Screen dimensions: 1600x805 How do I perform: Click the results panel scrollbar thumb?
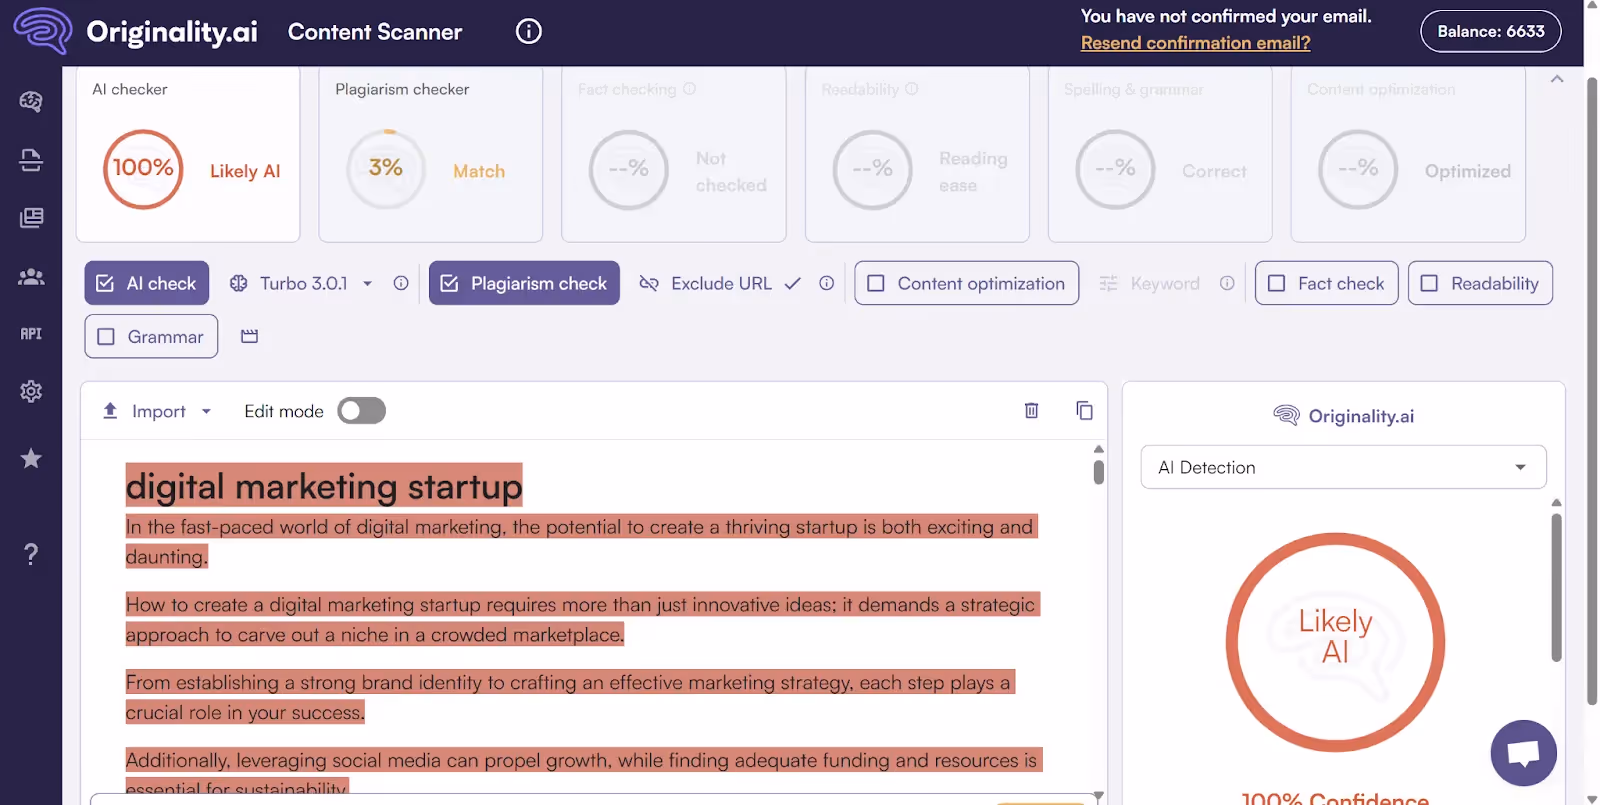(1556, 587)
